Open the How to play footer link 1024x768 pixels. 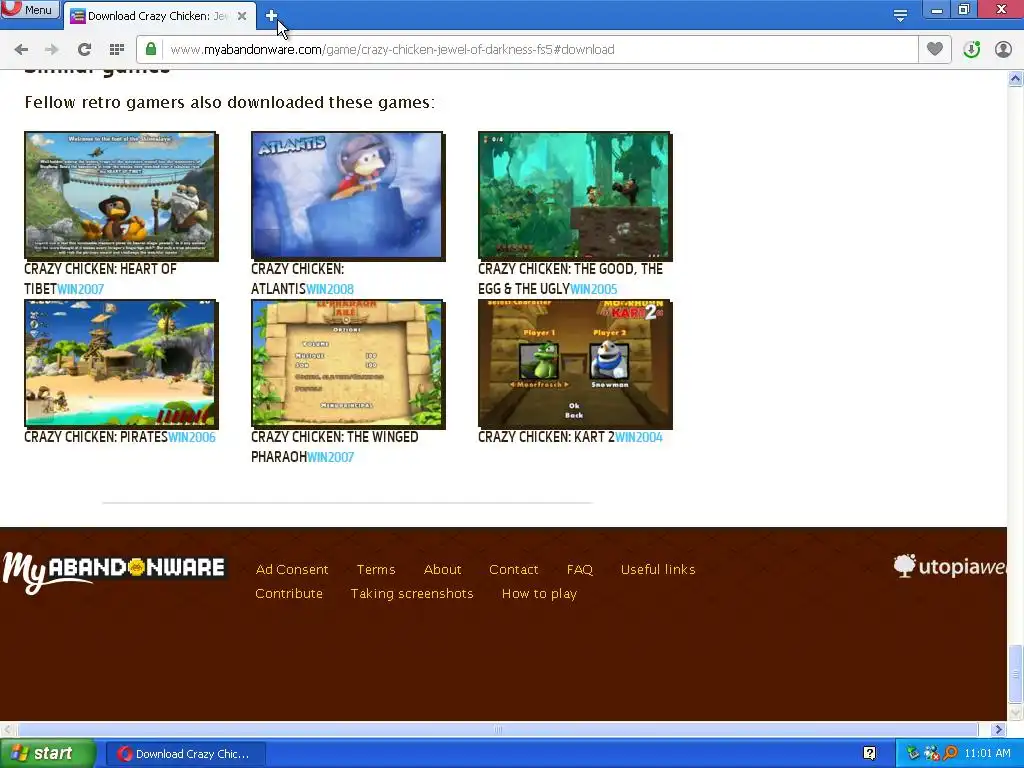click(x=539, y=594)
